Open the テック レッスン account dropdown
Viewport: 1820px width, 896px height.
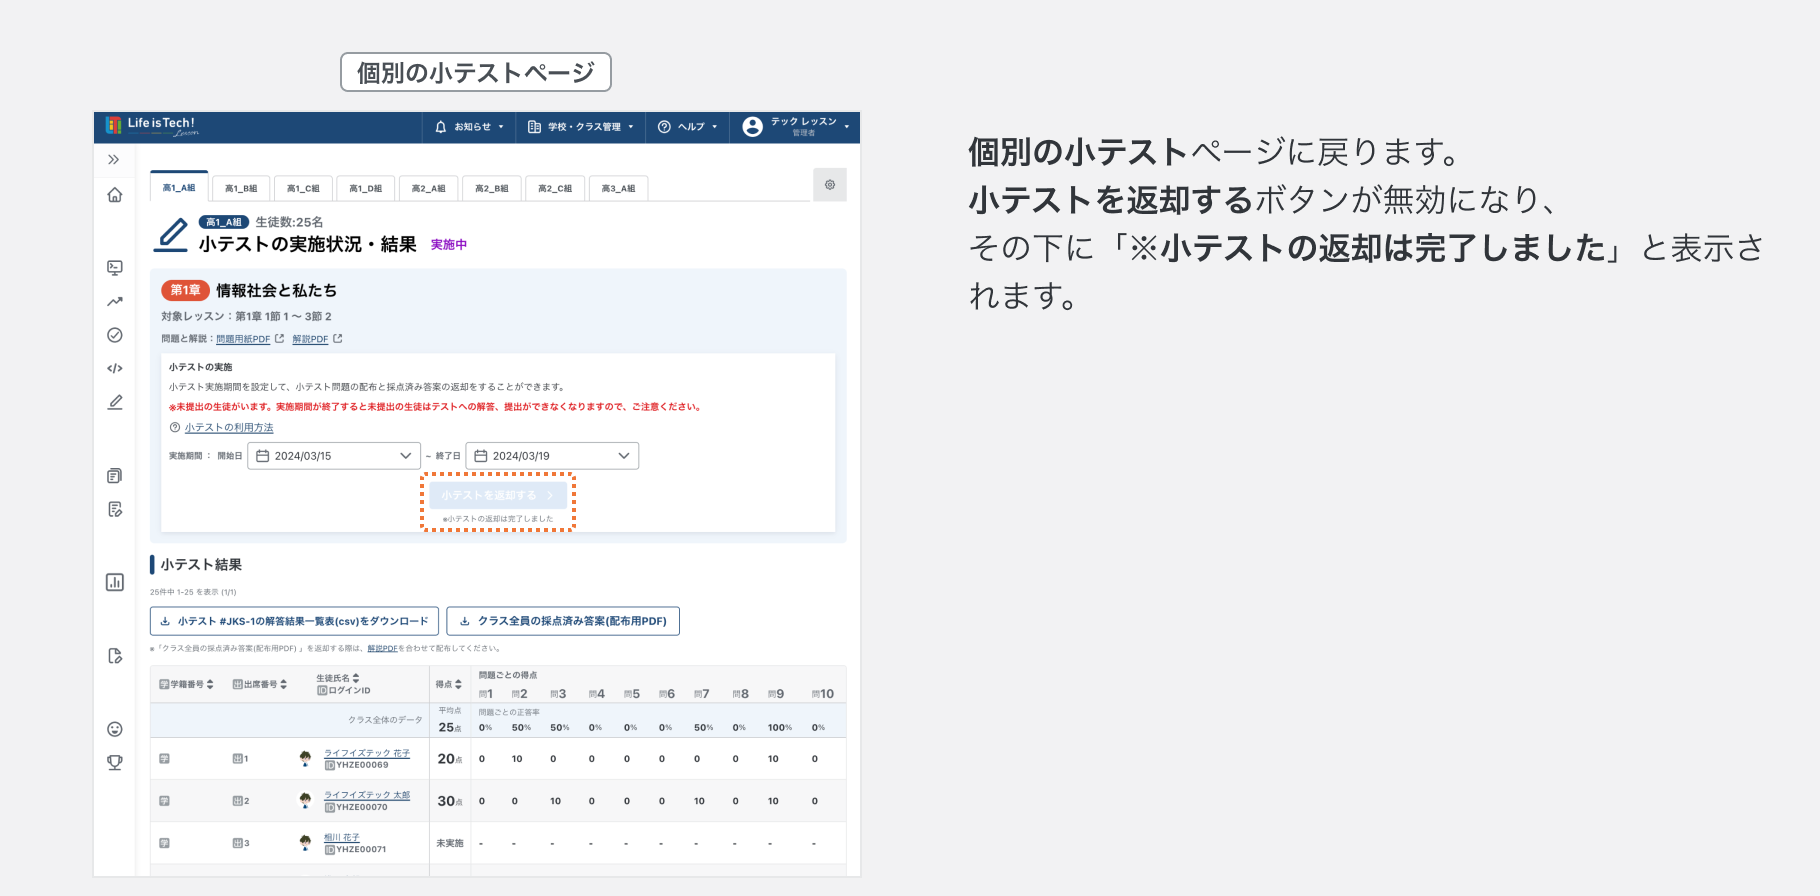click(796, 127)
